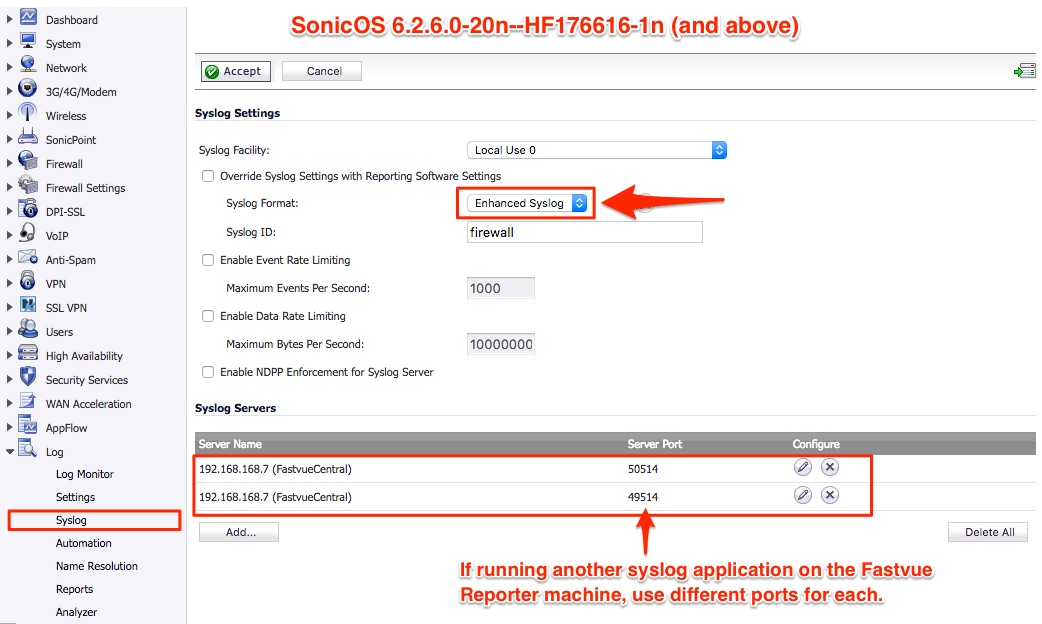
Task: Open the Syslog Facility dropdown
Action: tap(597, 150)
